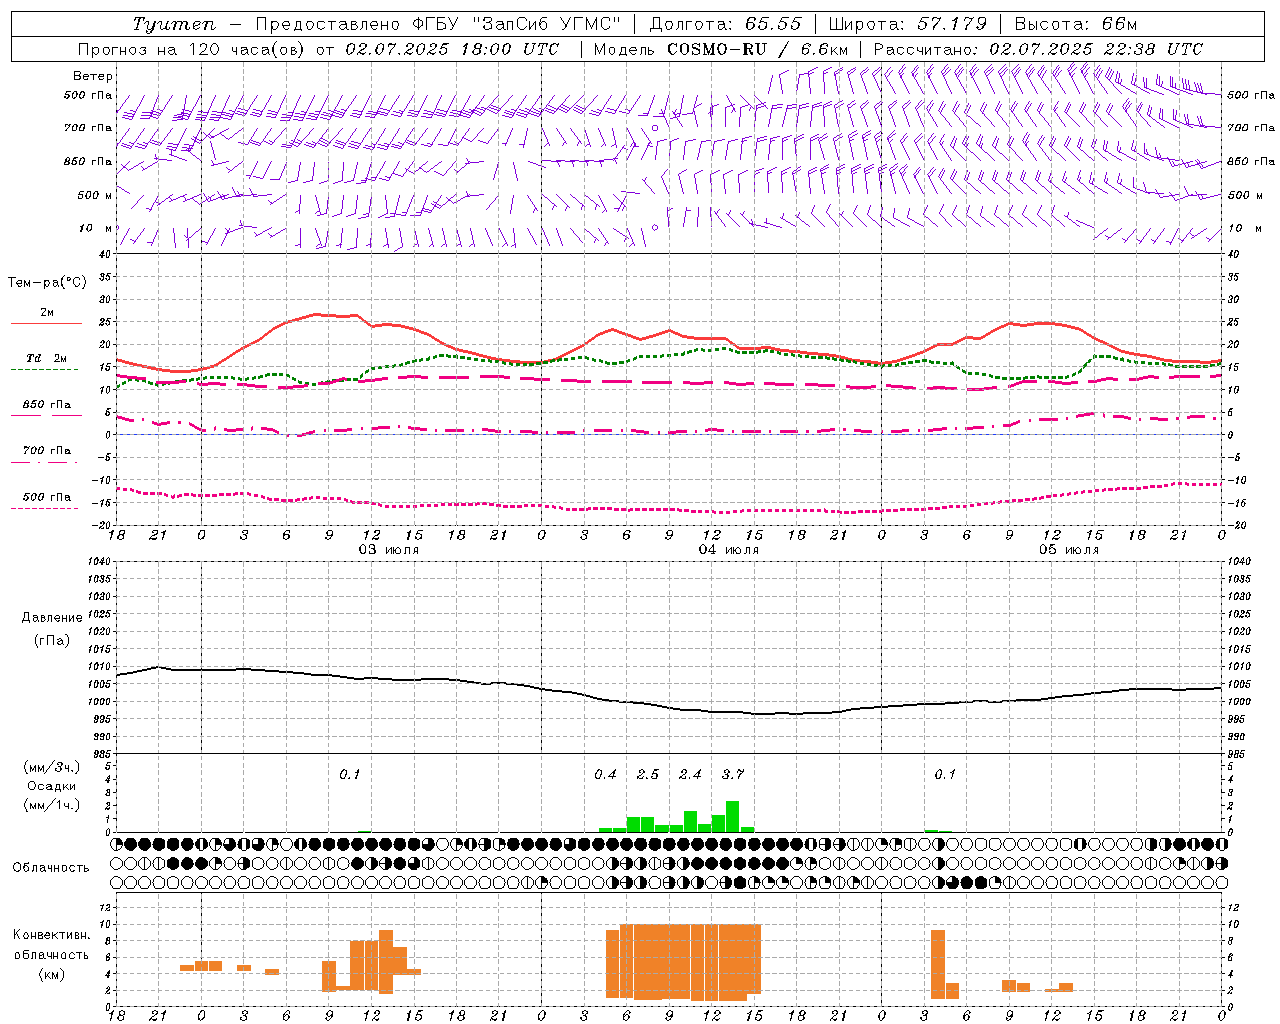Click the 03 июля date label

388,550
